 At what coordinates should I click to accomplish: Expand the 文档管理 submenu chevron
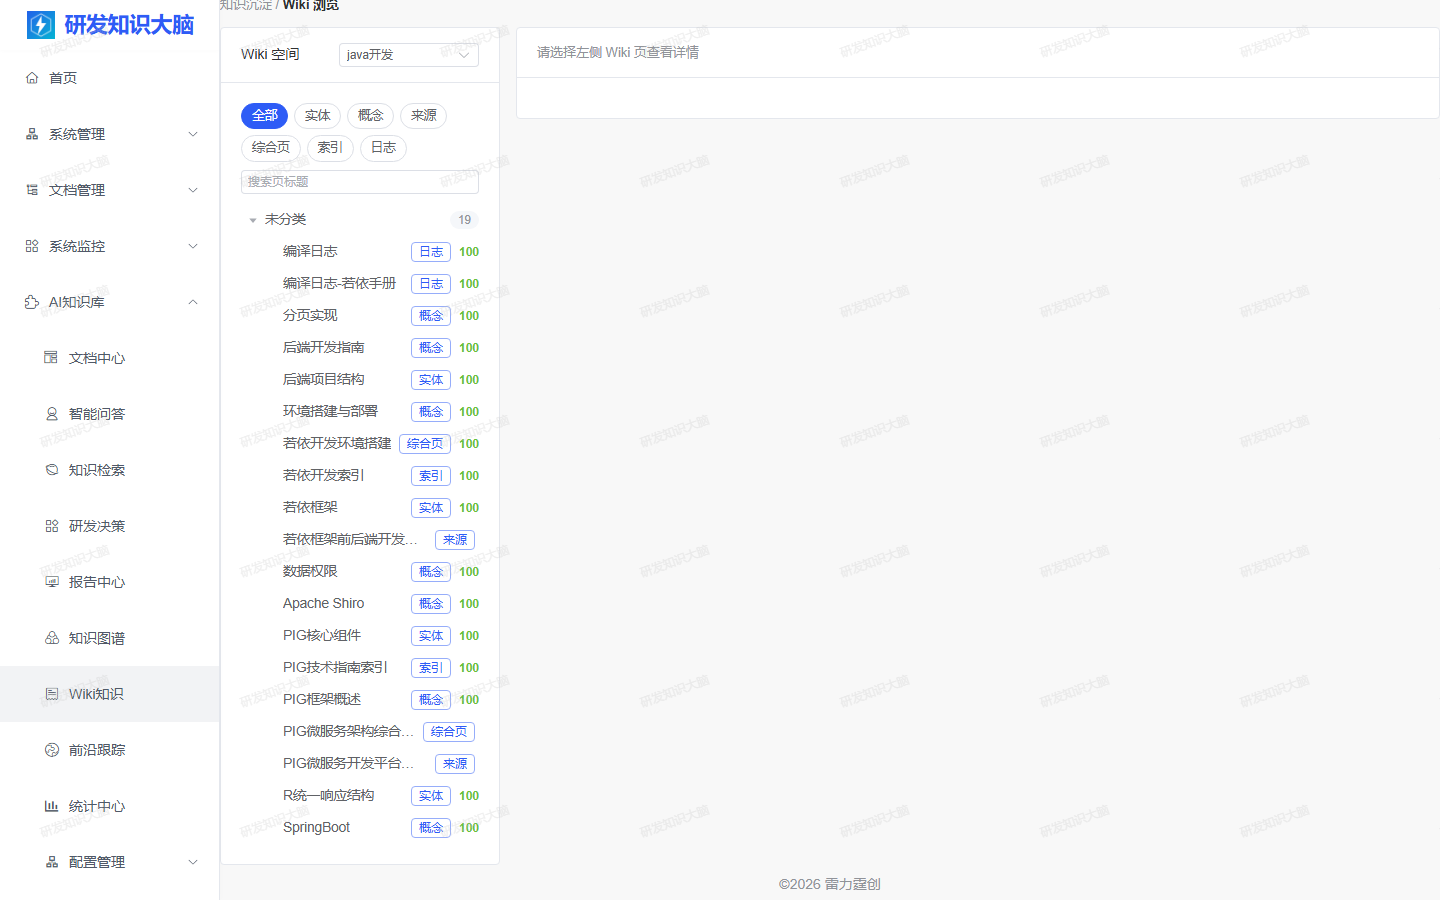[x=193, y=190]
